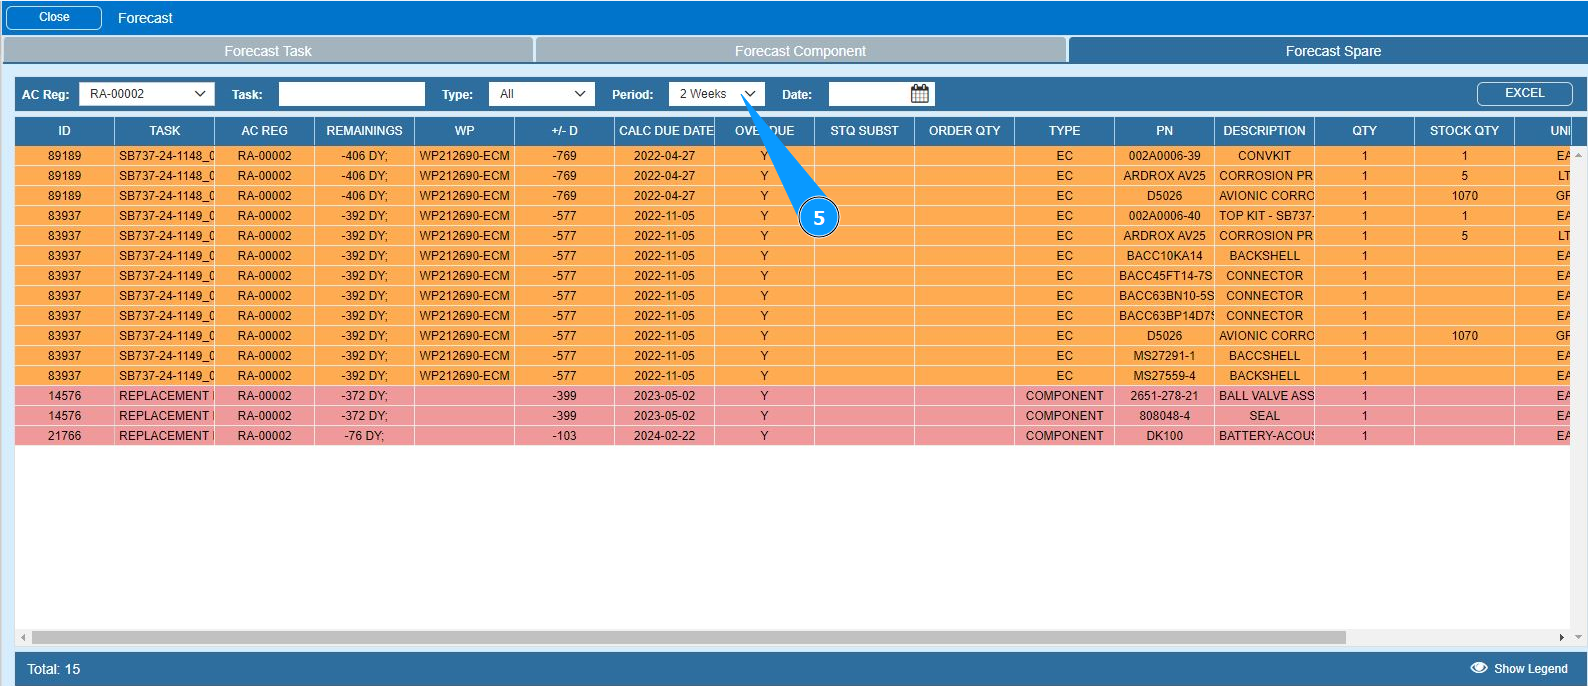1588x686 pixels.
Task: Click the REMAININGS column header
Action: click(364, 131)
